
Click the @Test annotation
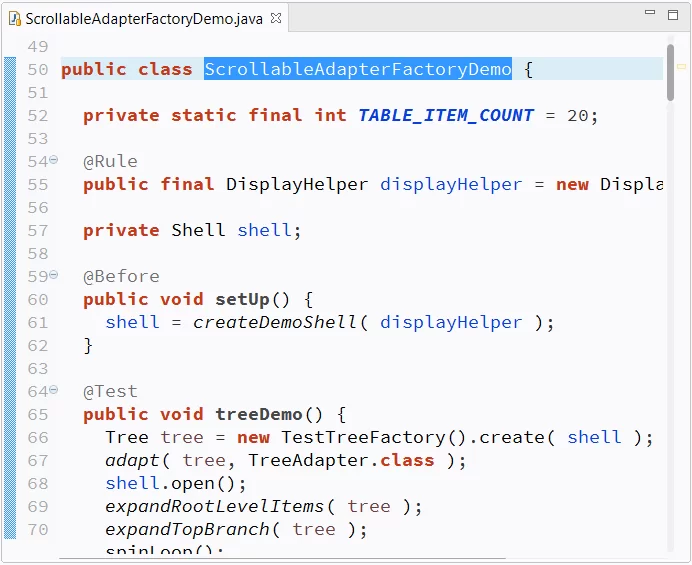tap(110, 392)
